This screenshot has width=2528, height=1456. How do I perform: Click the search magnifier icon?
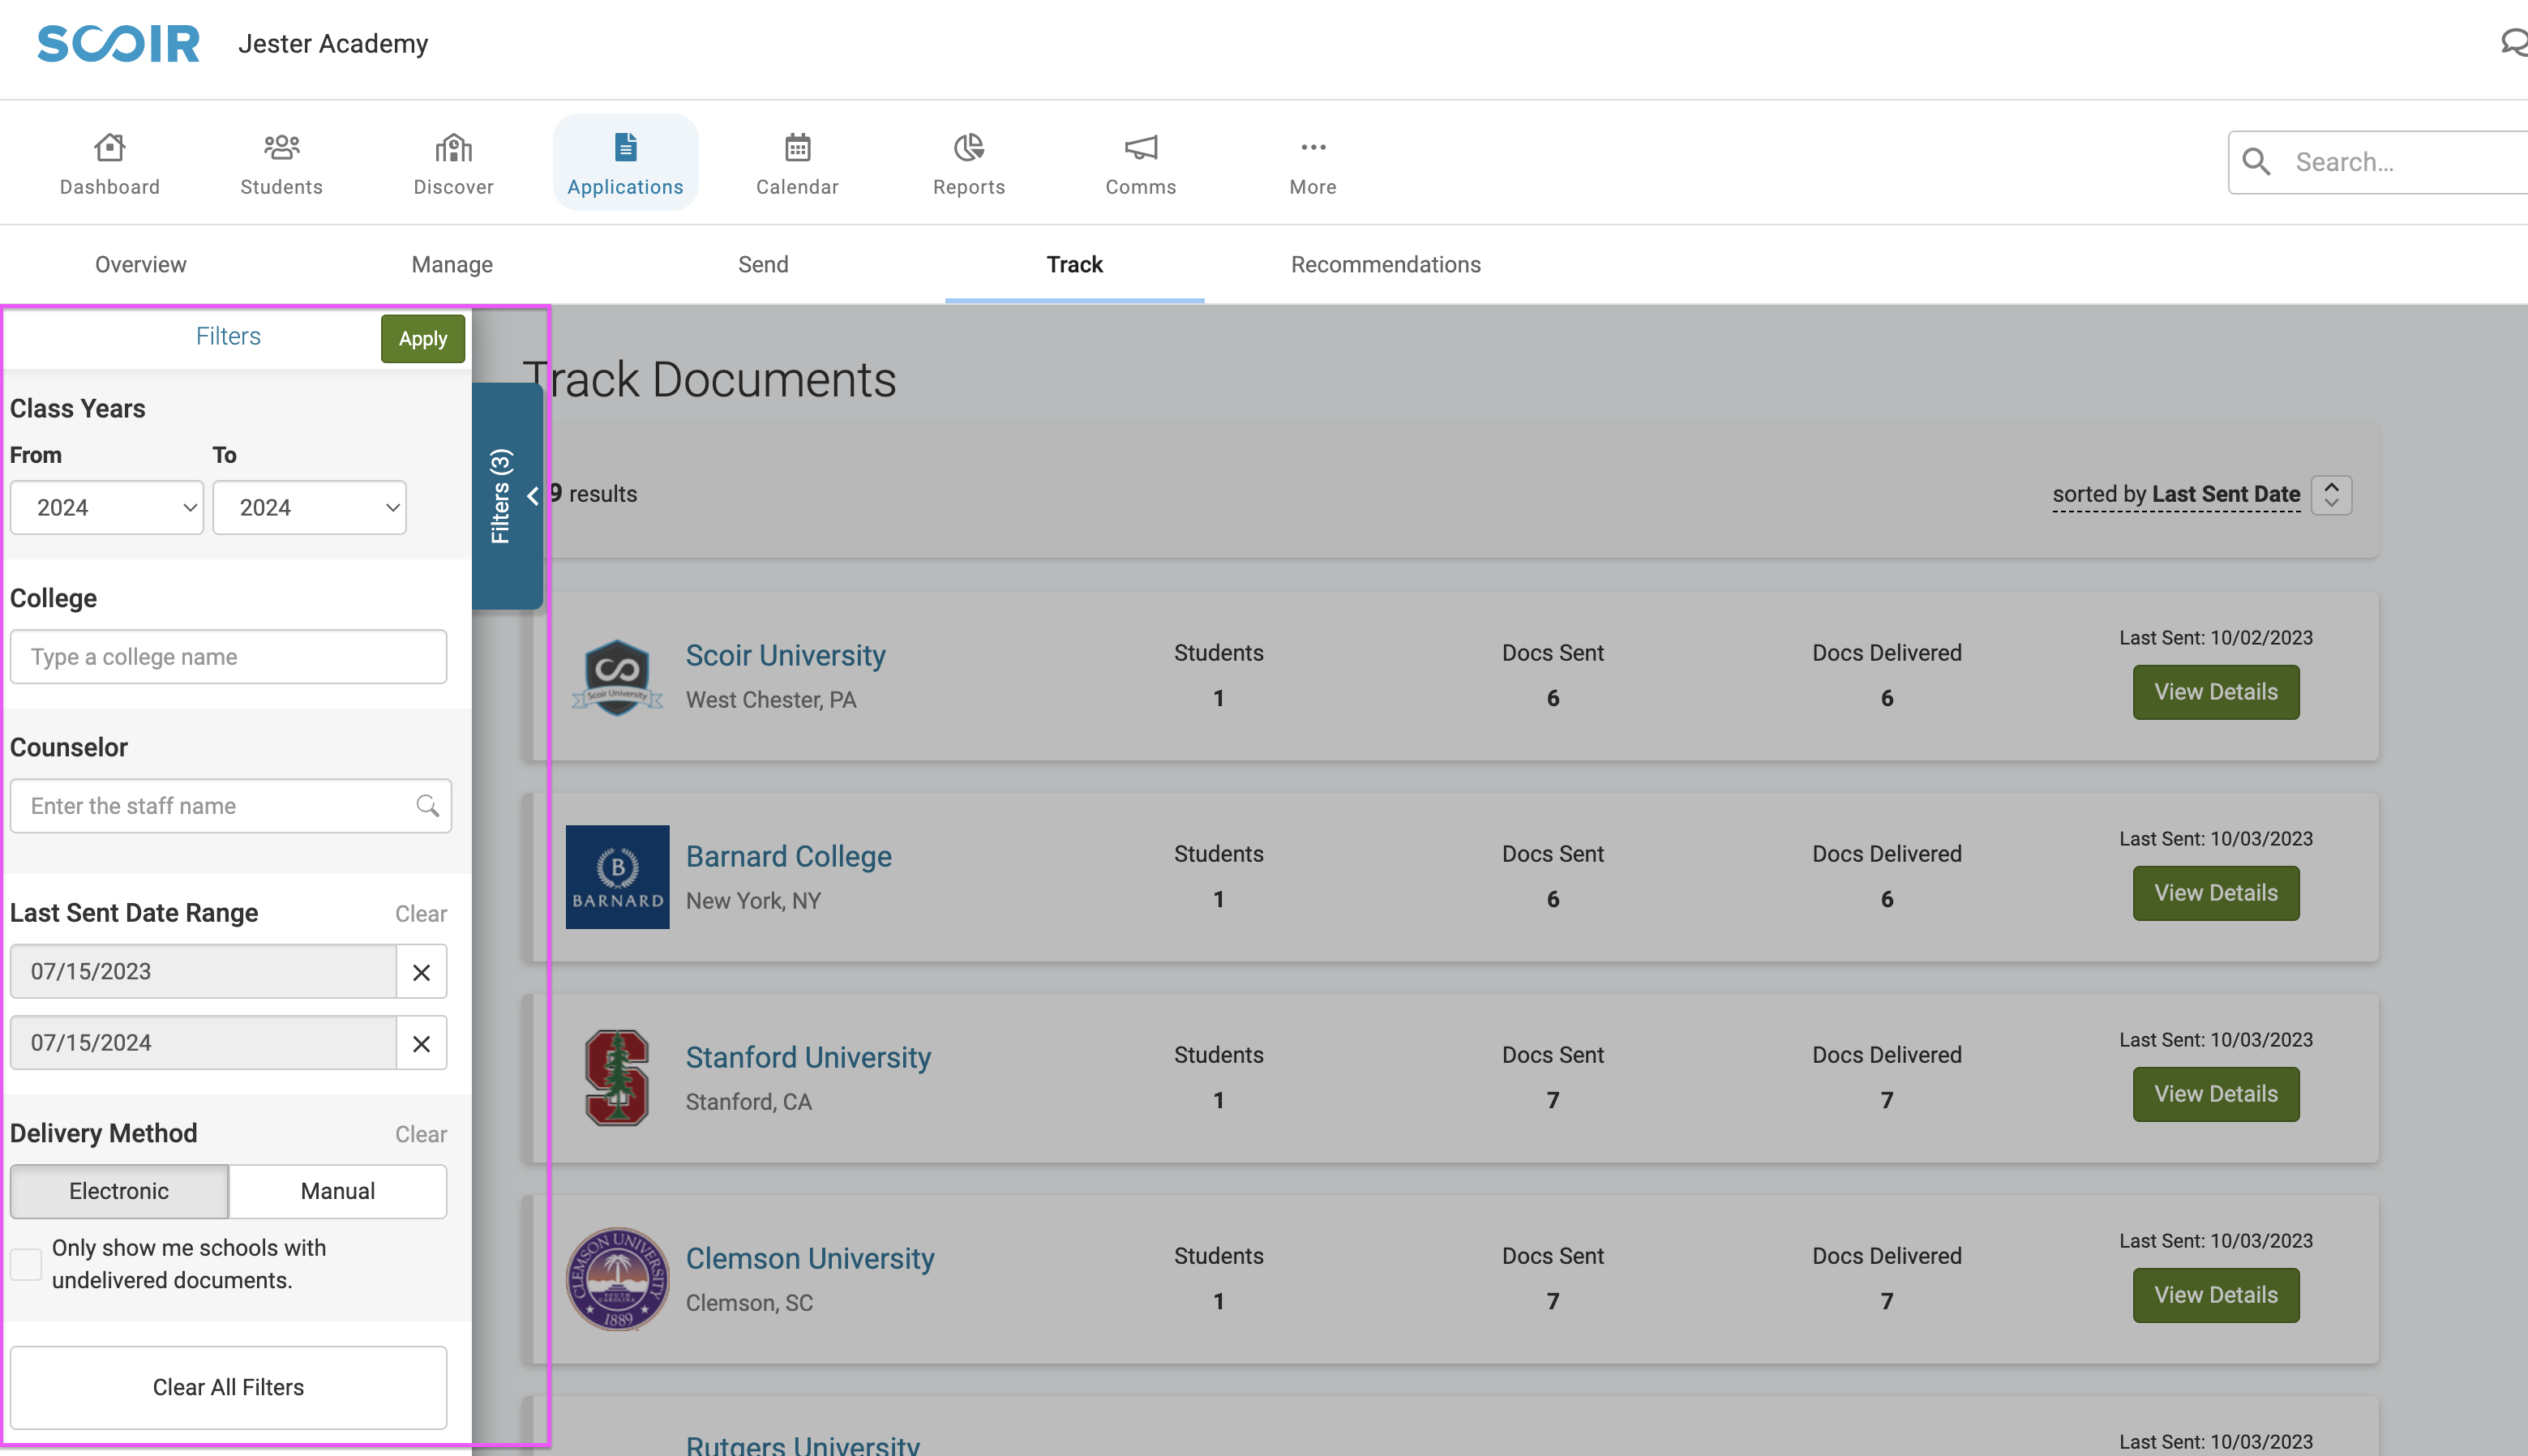(2256, 161)
